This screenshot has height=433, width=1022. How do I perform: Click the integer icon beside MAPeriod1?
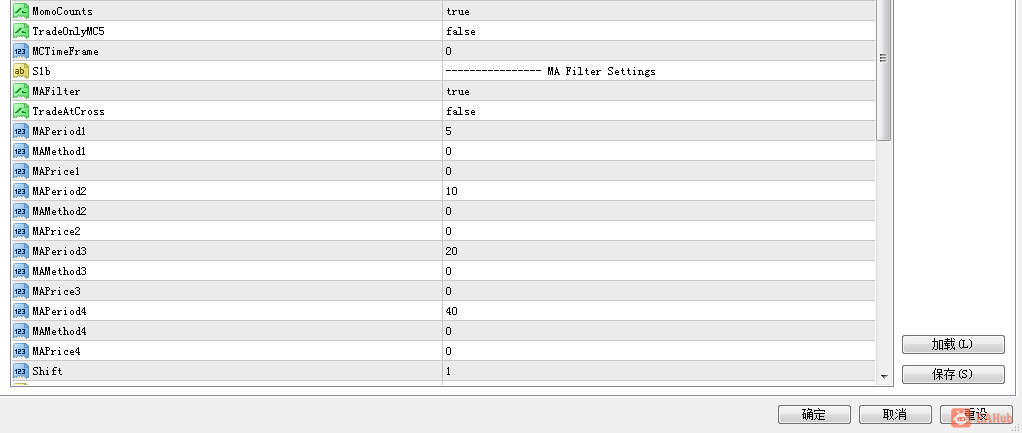21,131
